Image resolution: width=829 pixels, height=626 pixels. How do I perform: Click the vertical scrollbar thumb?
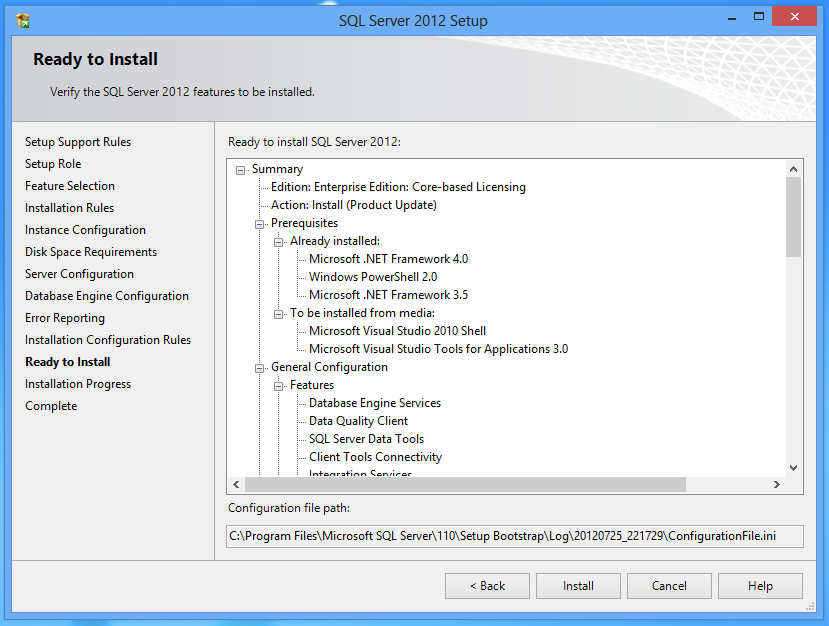point(793,217)
